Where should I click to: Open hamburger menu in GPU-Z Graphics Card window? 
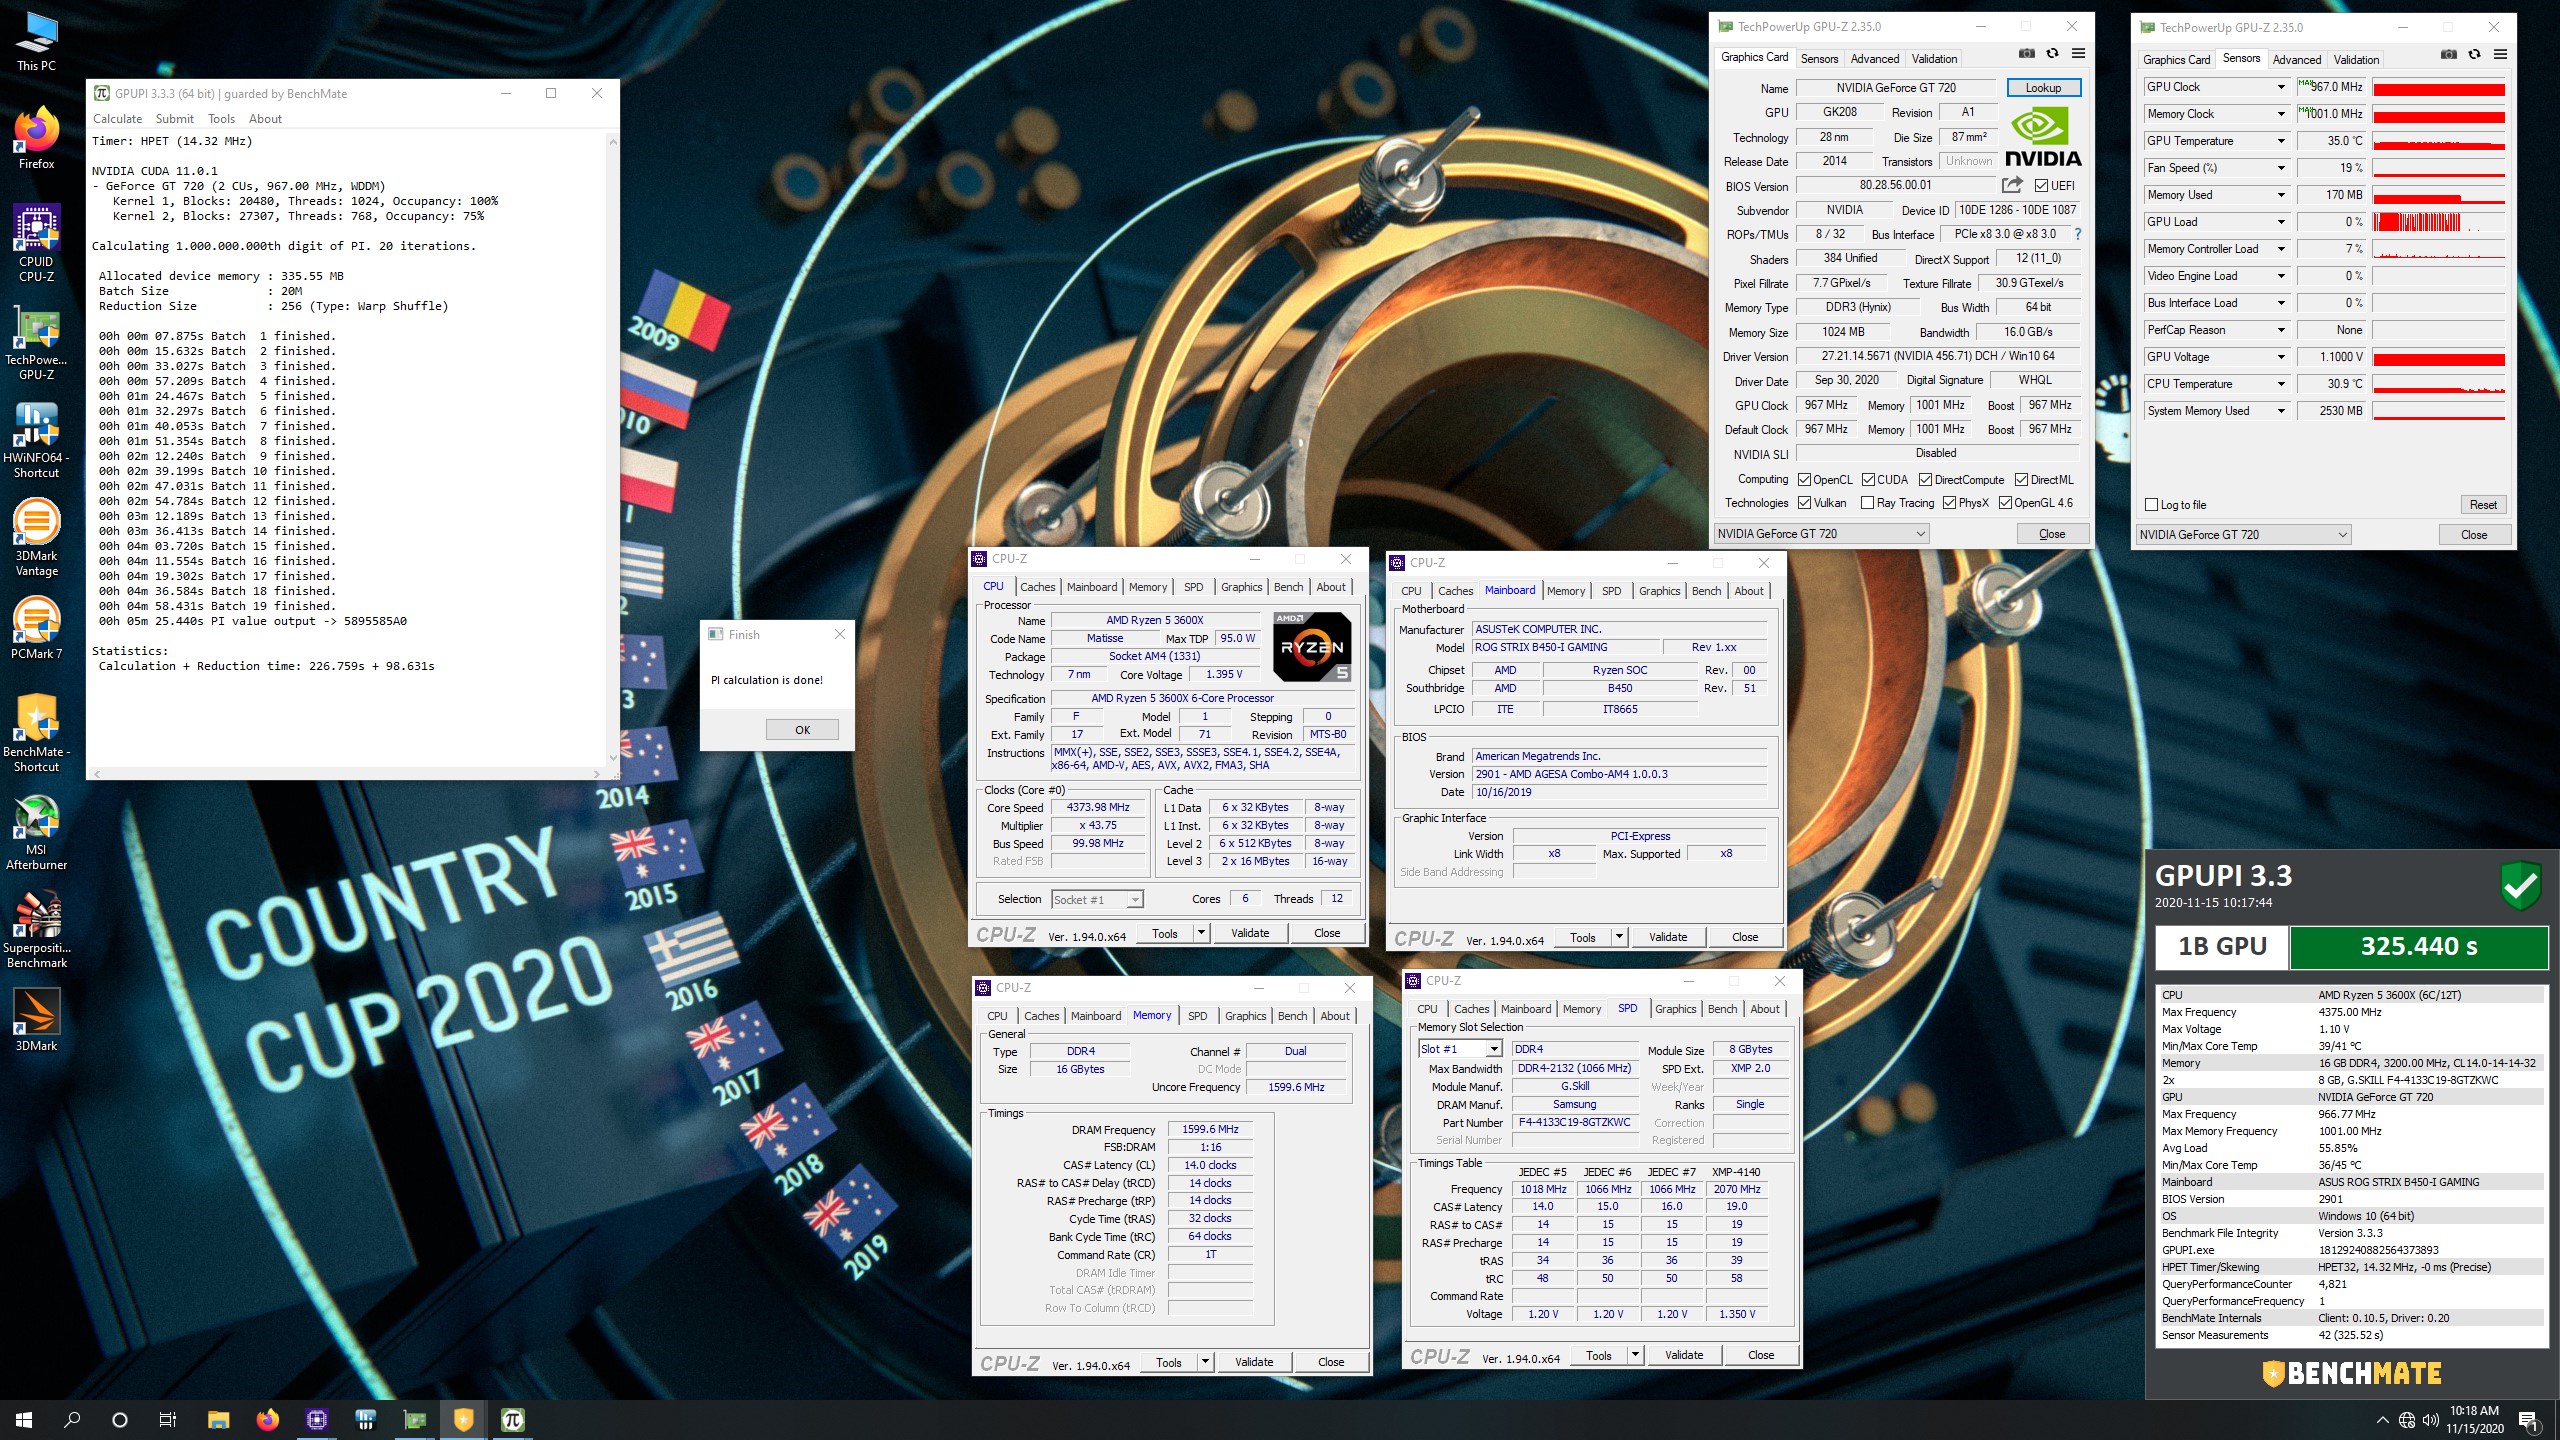pos(2078,54)
